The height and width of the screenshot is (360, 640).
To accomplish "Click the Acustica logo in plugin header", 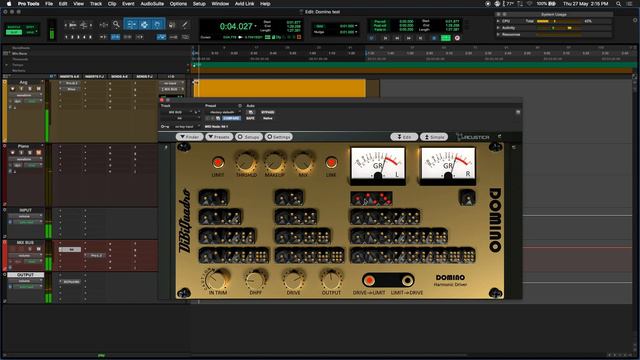I will point(473,137).
